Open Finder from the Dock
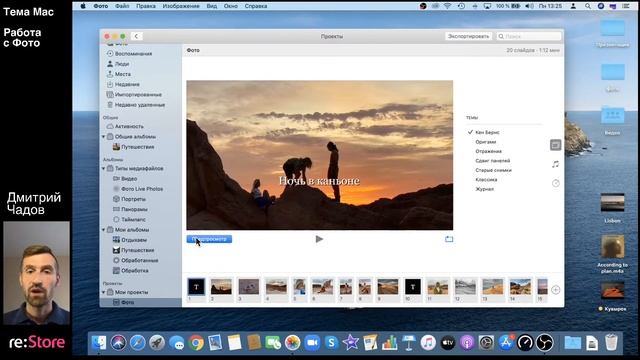 coord(99,343)
